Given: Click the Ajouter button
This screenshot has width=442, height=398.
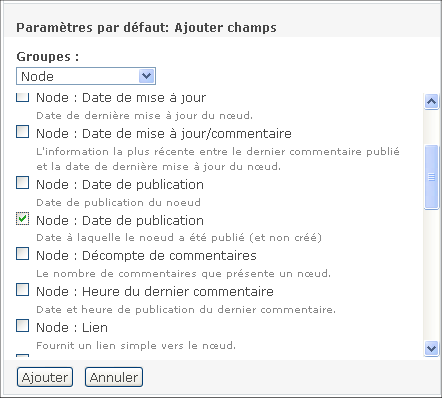Looking at the screenshot, I should coord(45,377).
